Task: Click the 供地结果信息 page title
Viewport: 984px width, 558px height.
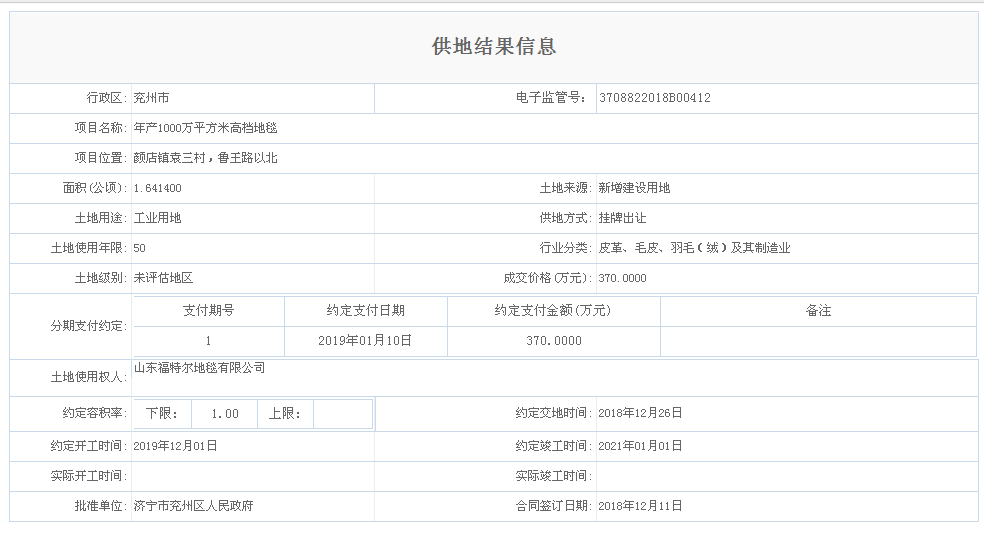Action: pos(493,47)
